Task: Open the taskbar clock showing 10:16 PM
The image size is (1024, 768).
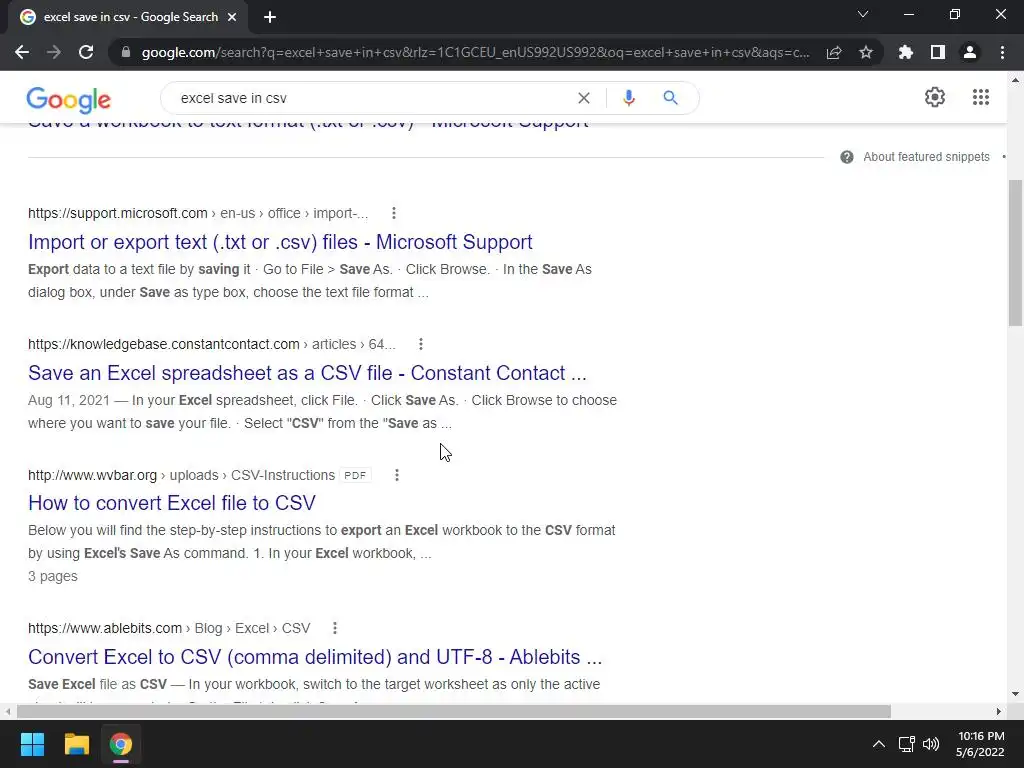Action: pyautogui.click(x=980, y=744)
